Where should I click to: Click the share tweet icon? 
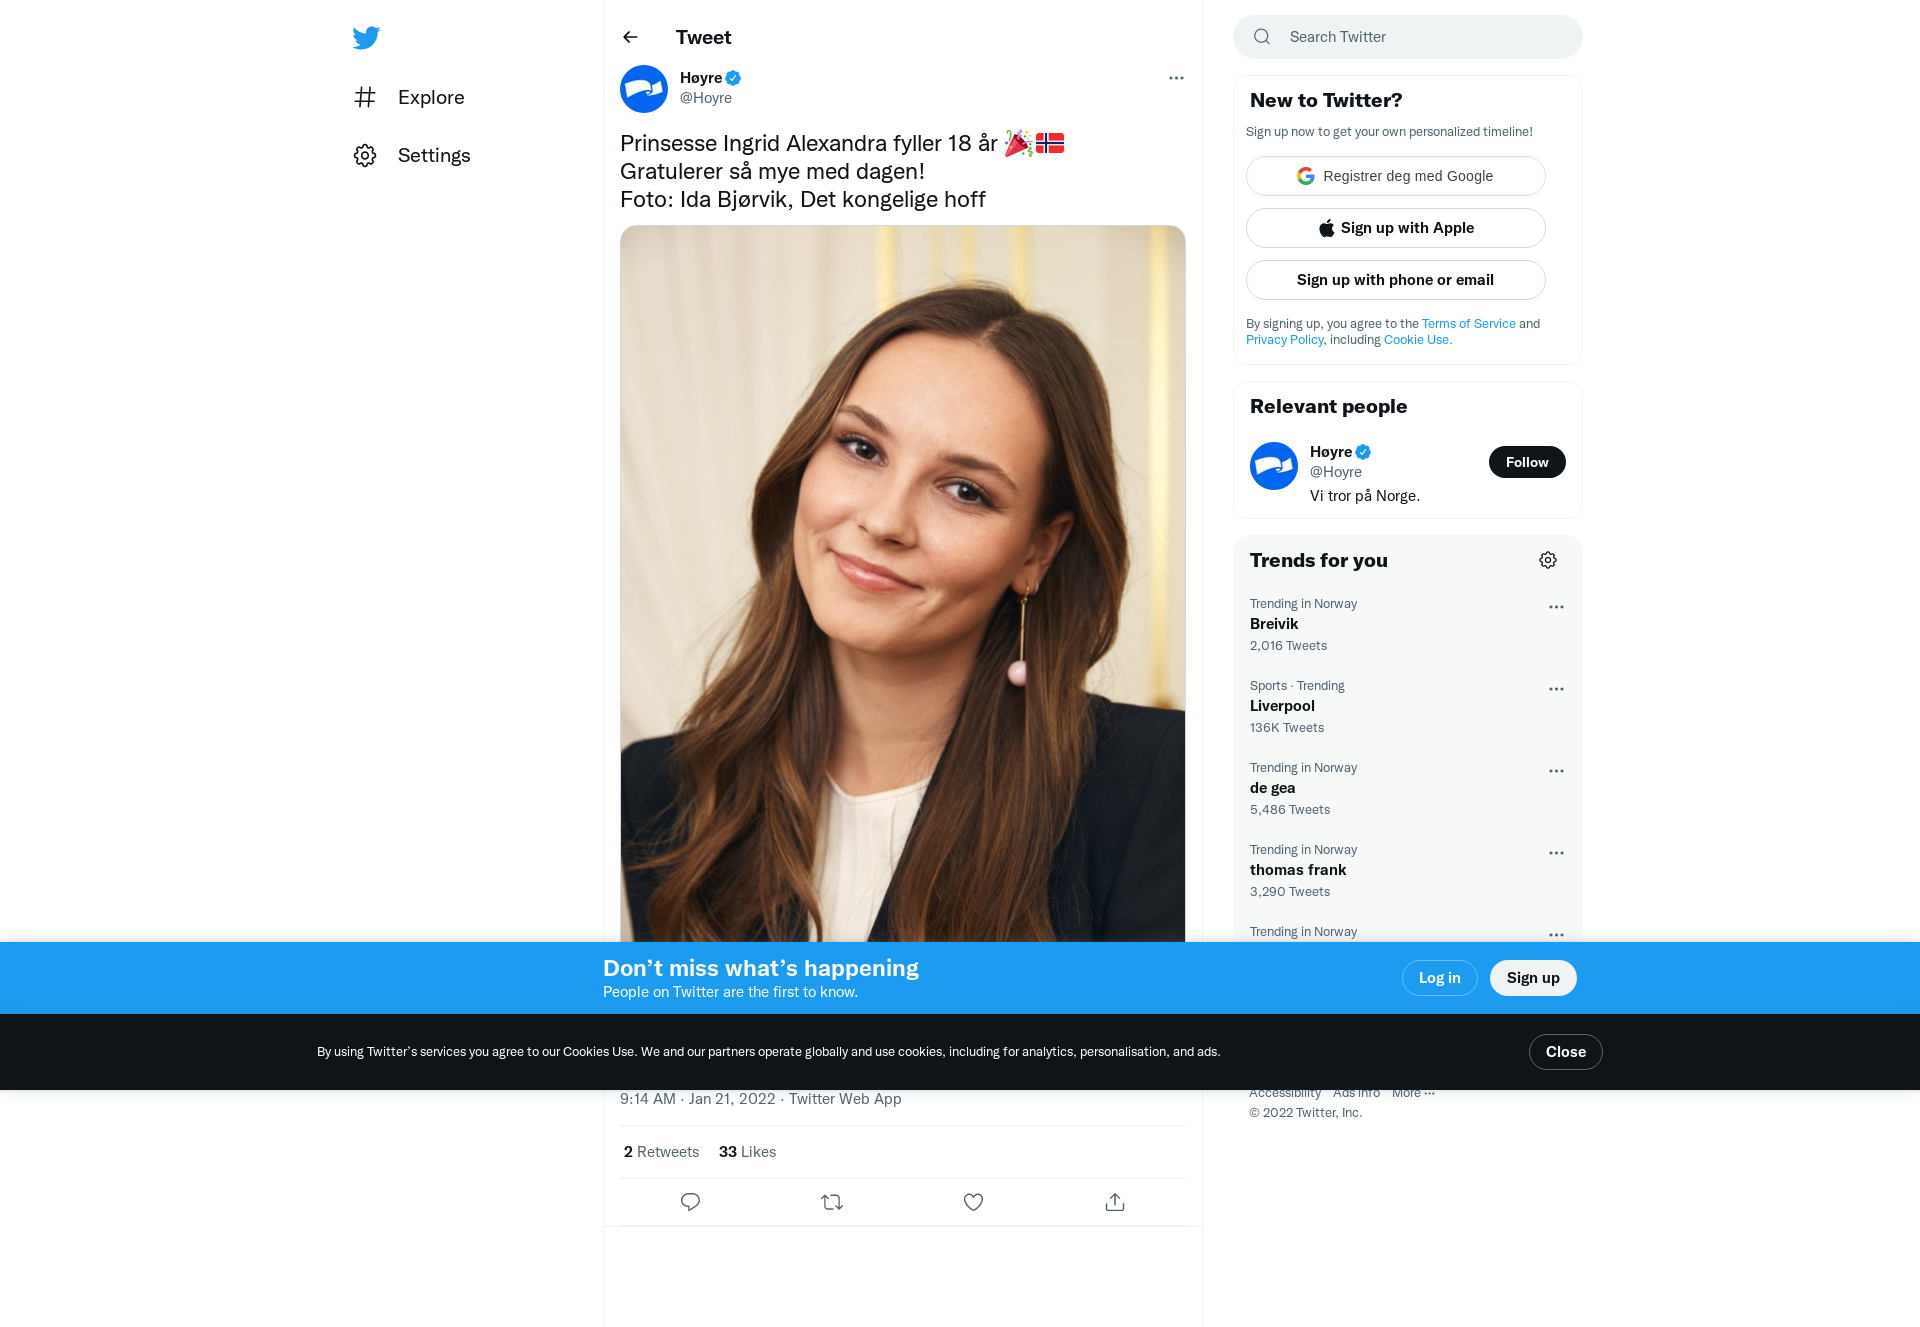(1115, 1202)
